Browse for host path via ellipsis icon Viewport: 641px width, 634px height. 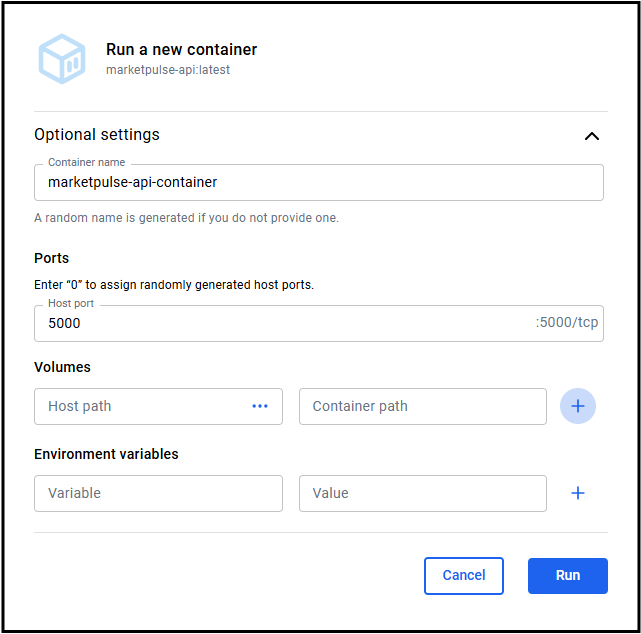(260, 406)
